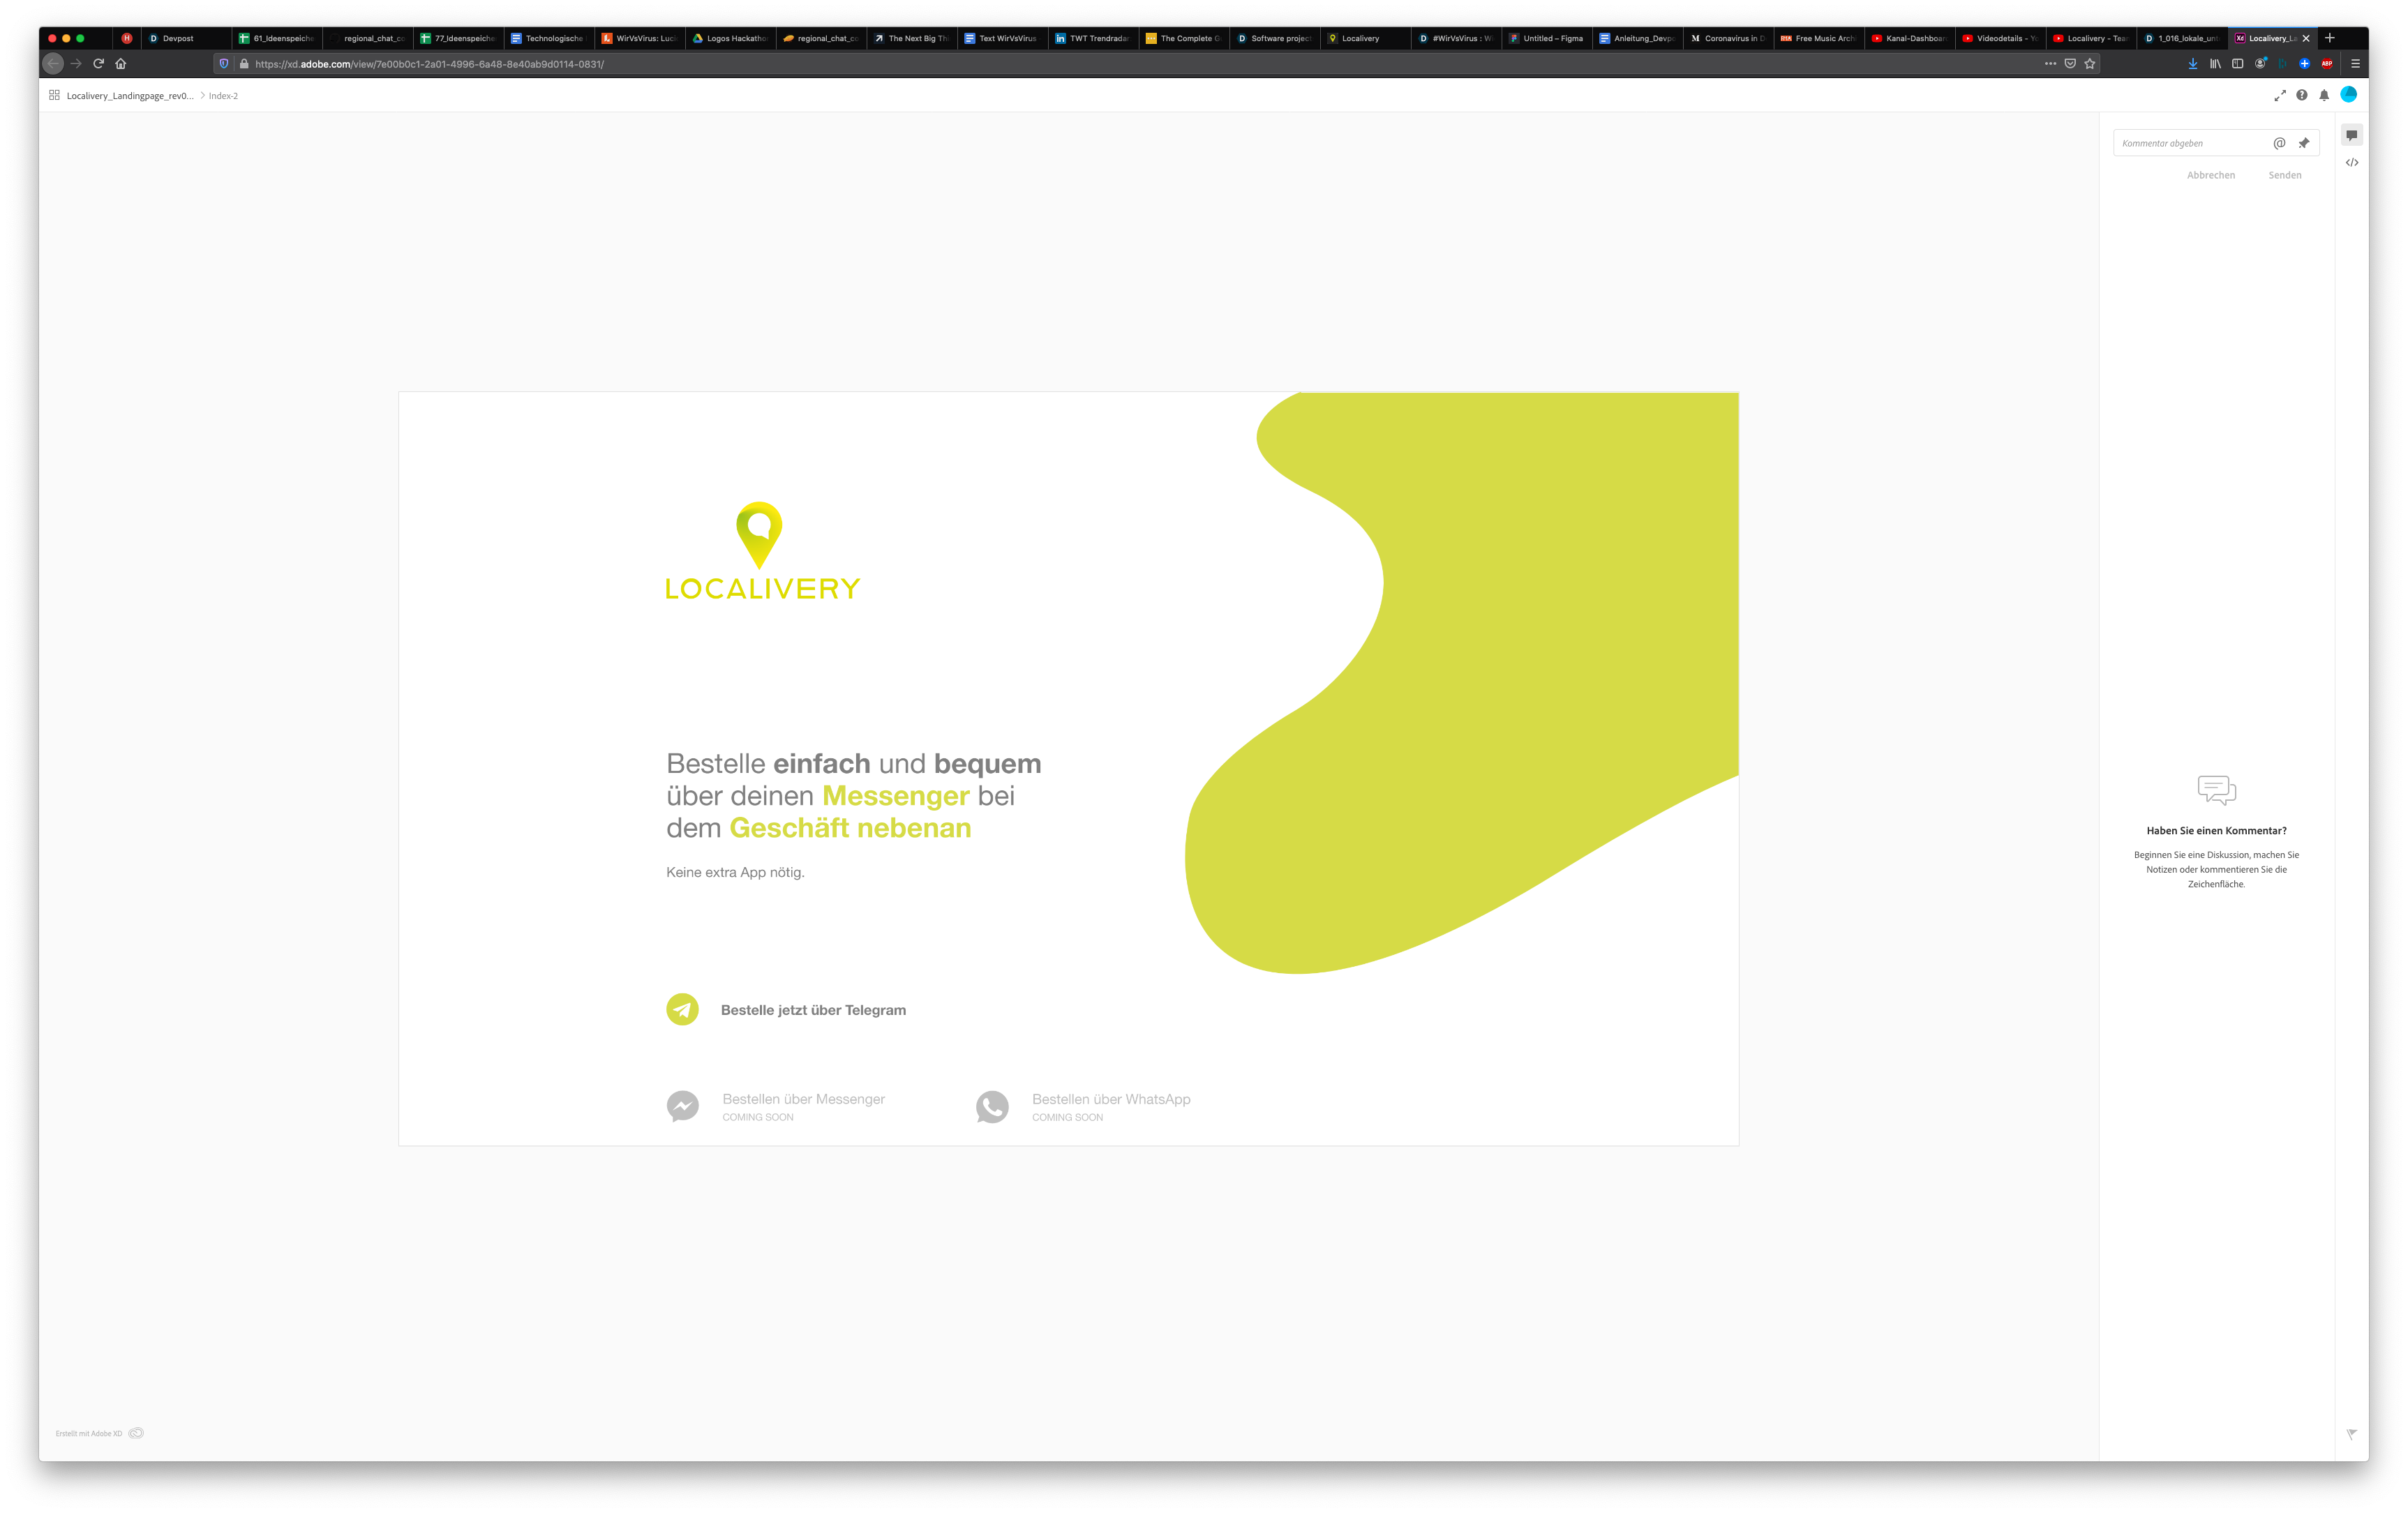Open the notifications bell

[x=2324, y=95]
